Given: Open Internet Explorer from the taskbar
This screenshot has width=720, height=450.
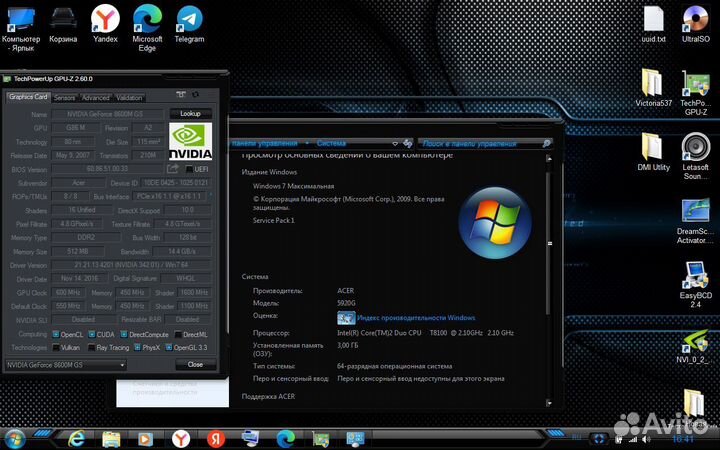Looking at the screenshot, I should (x=77, y=439).
